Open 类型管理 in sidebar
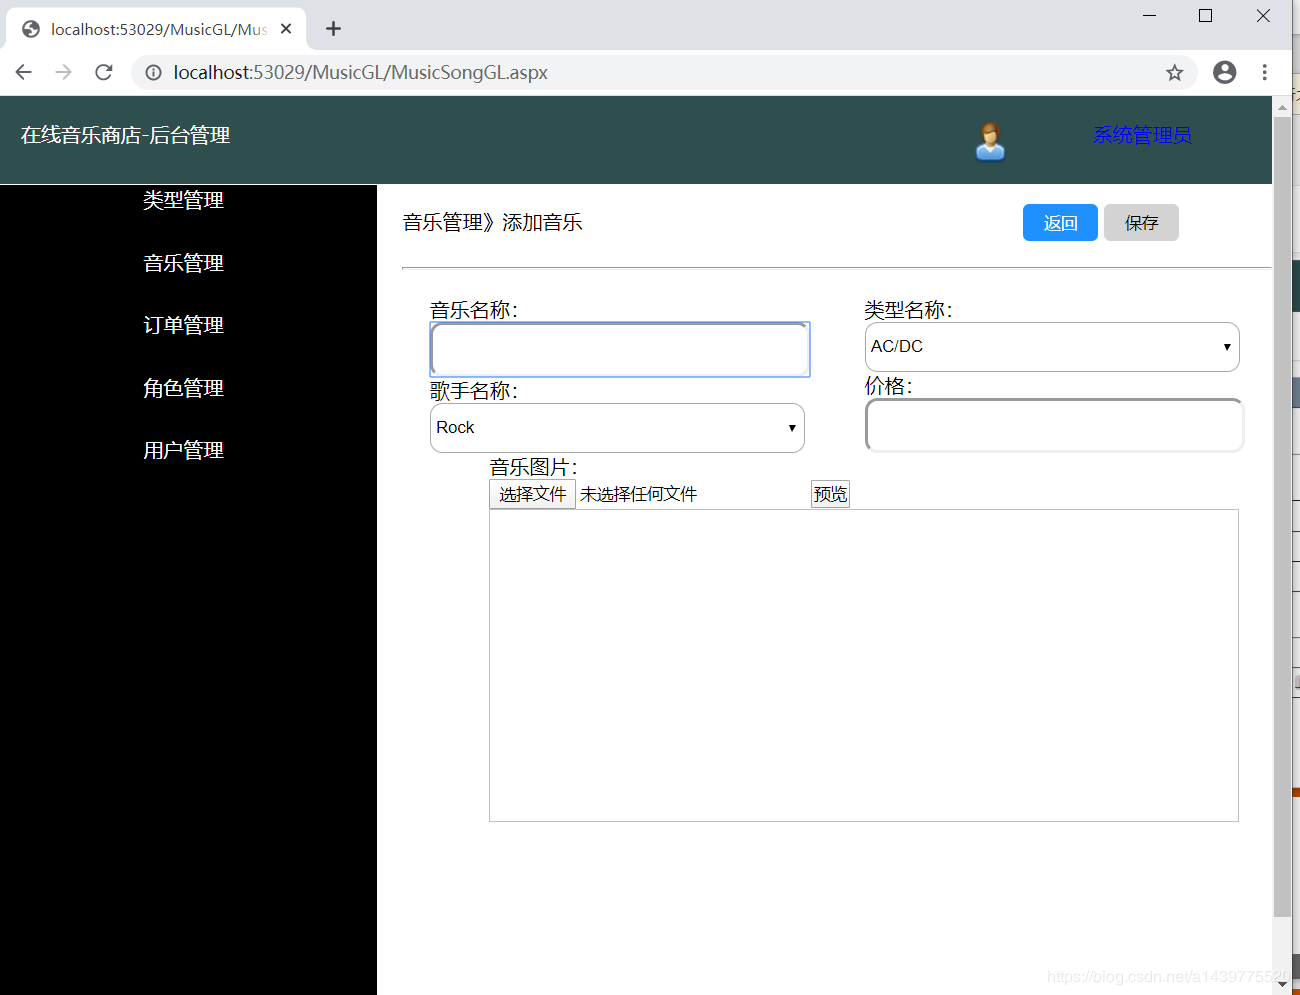 183,200
